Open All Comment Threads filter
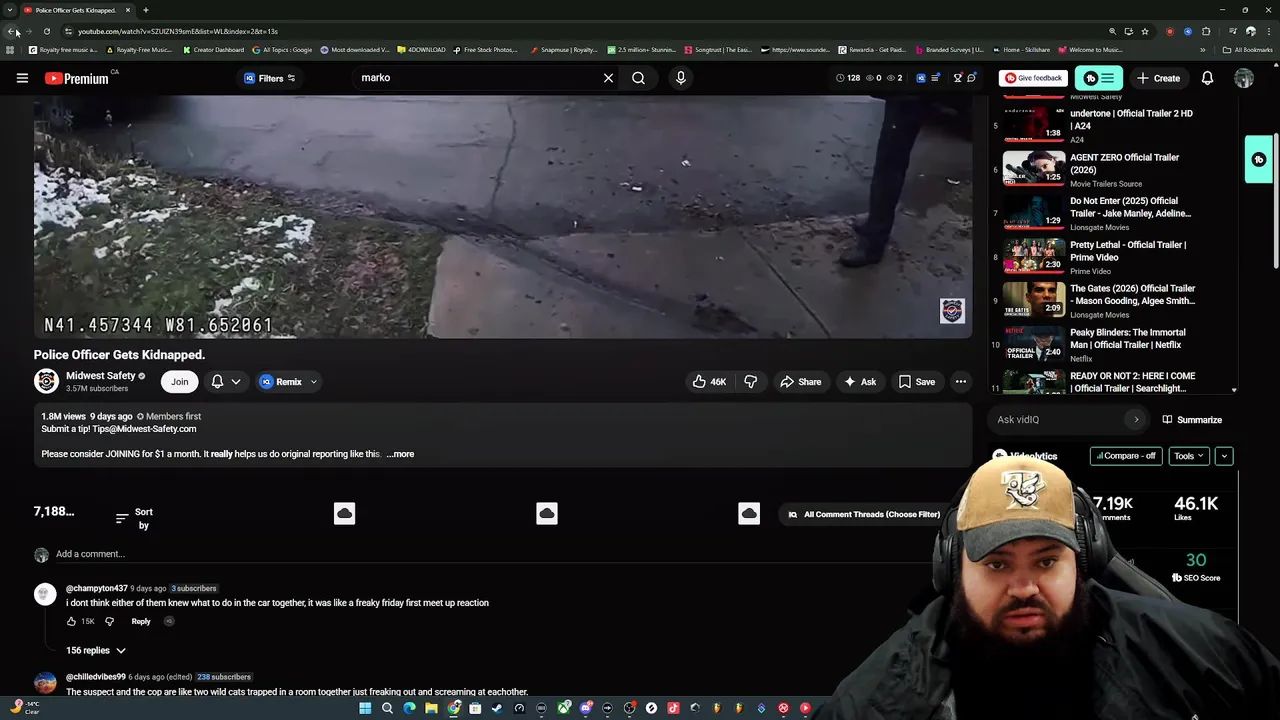1280x720 pixels. tap(864, 515)
